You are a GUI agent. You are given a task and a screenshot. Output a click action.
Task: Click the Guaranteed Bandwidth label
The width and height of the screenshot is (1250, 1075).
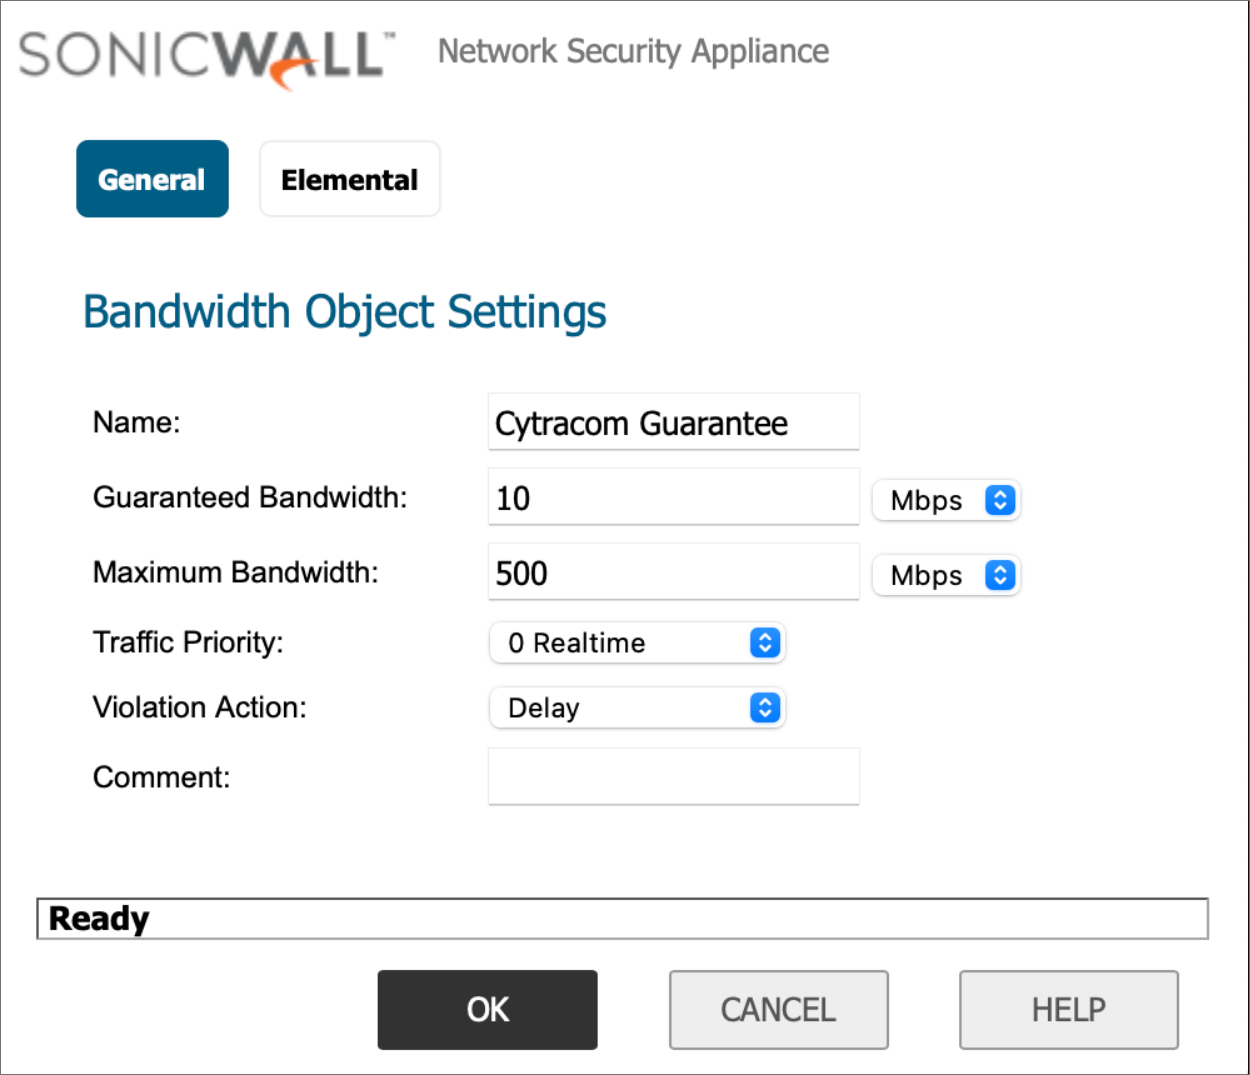(250, 497)
